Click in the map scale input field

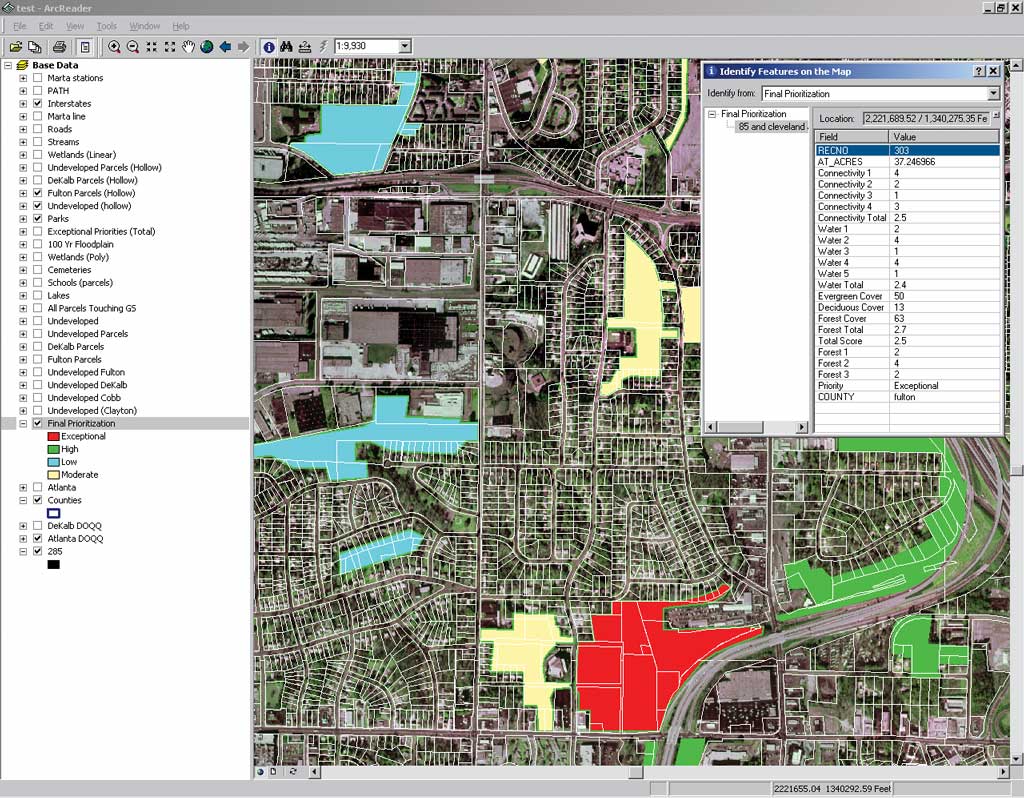pyautogui.click(x=366, y=46)
